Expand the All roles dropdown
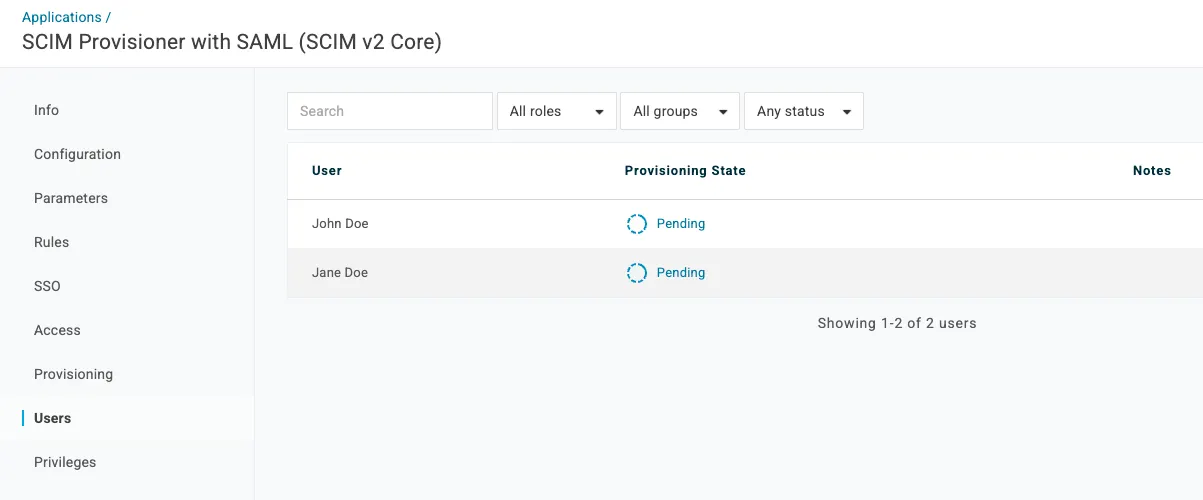The width and height of the screenshot is (1203, 500). coord(556,111)
